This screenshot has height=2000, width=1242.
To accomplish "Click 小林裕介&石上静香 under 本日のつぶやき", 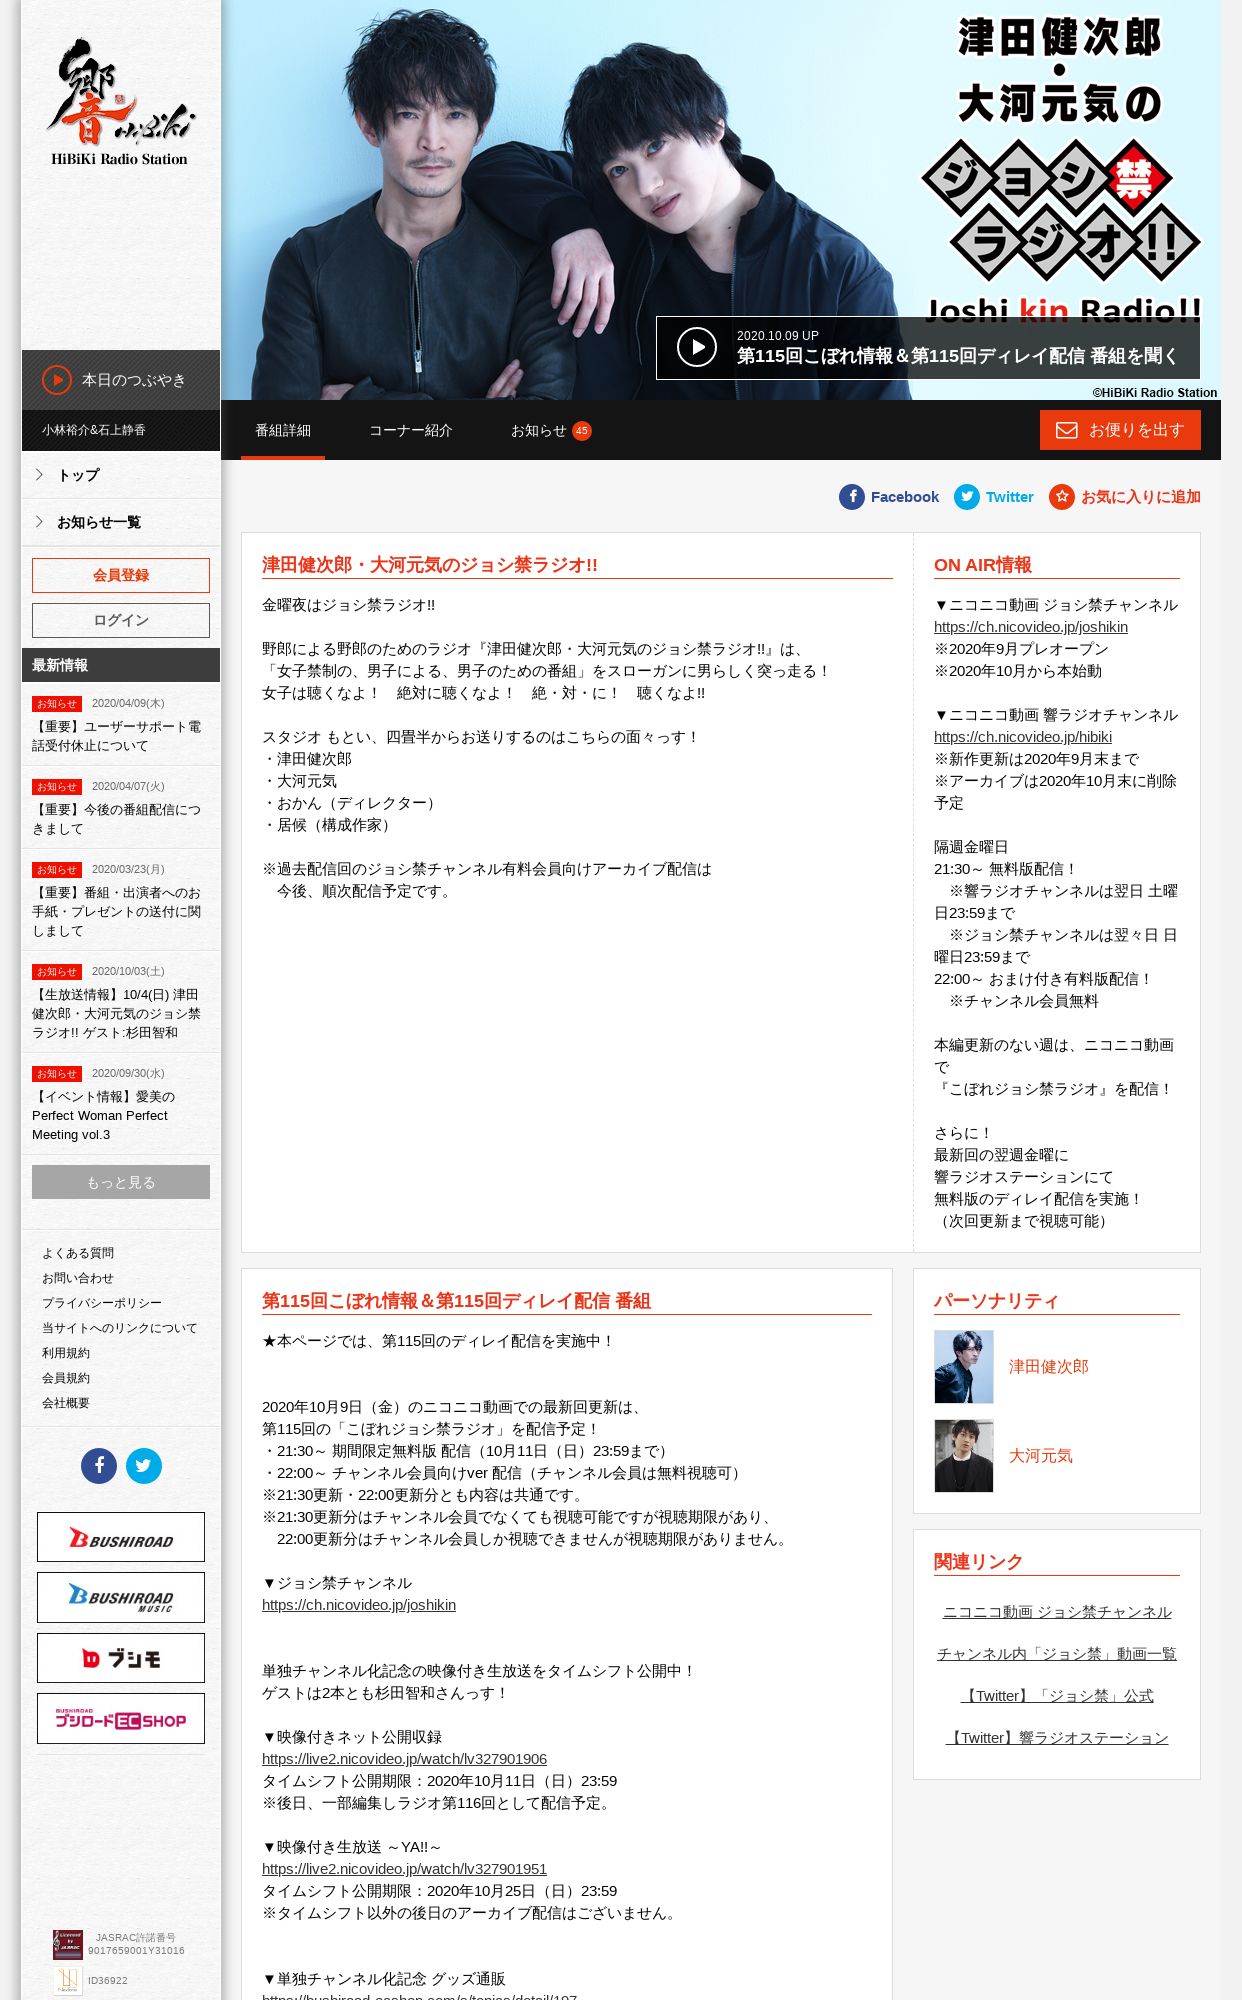I will (x=94, y=430).
